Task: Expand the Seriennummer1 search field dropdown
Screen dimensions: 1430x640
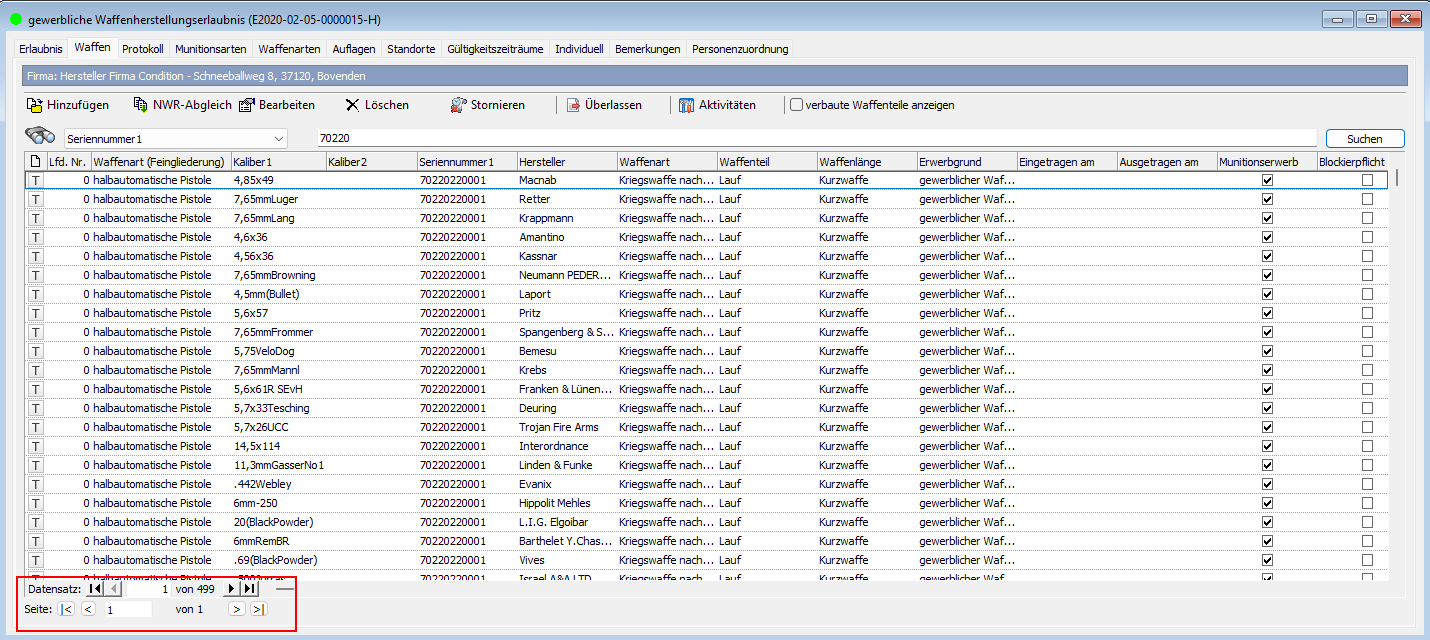Action: tap(277, 139)
